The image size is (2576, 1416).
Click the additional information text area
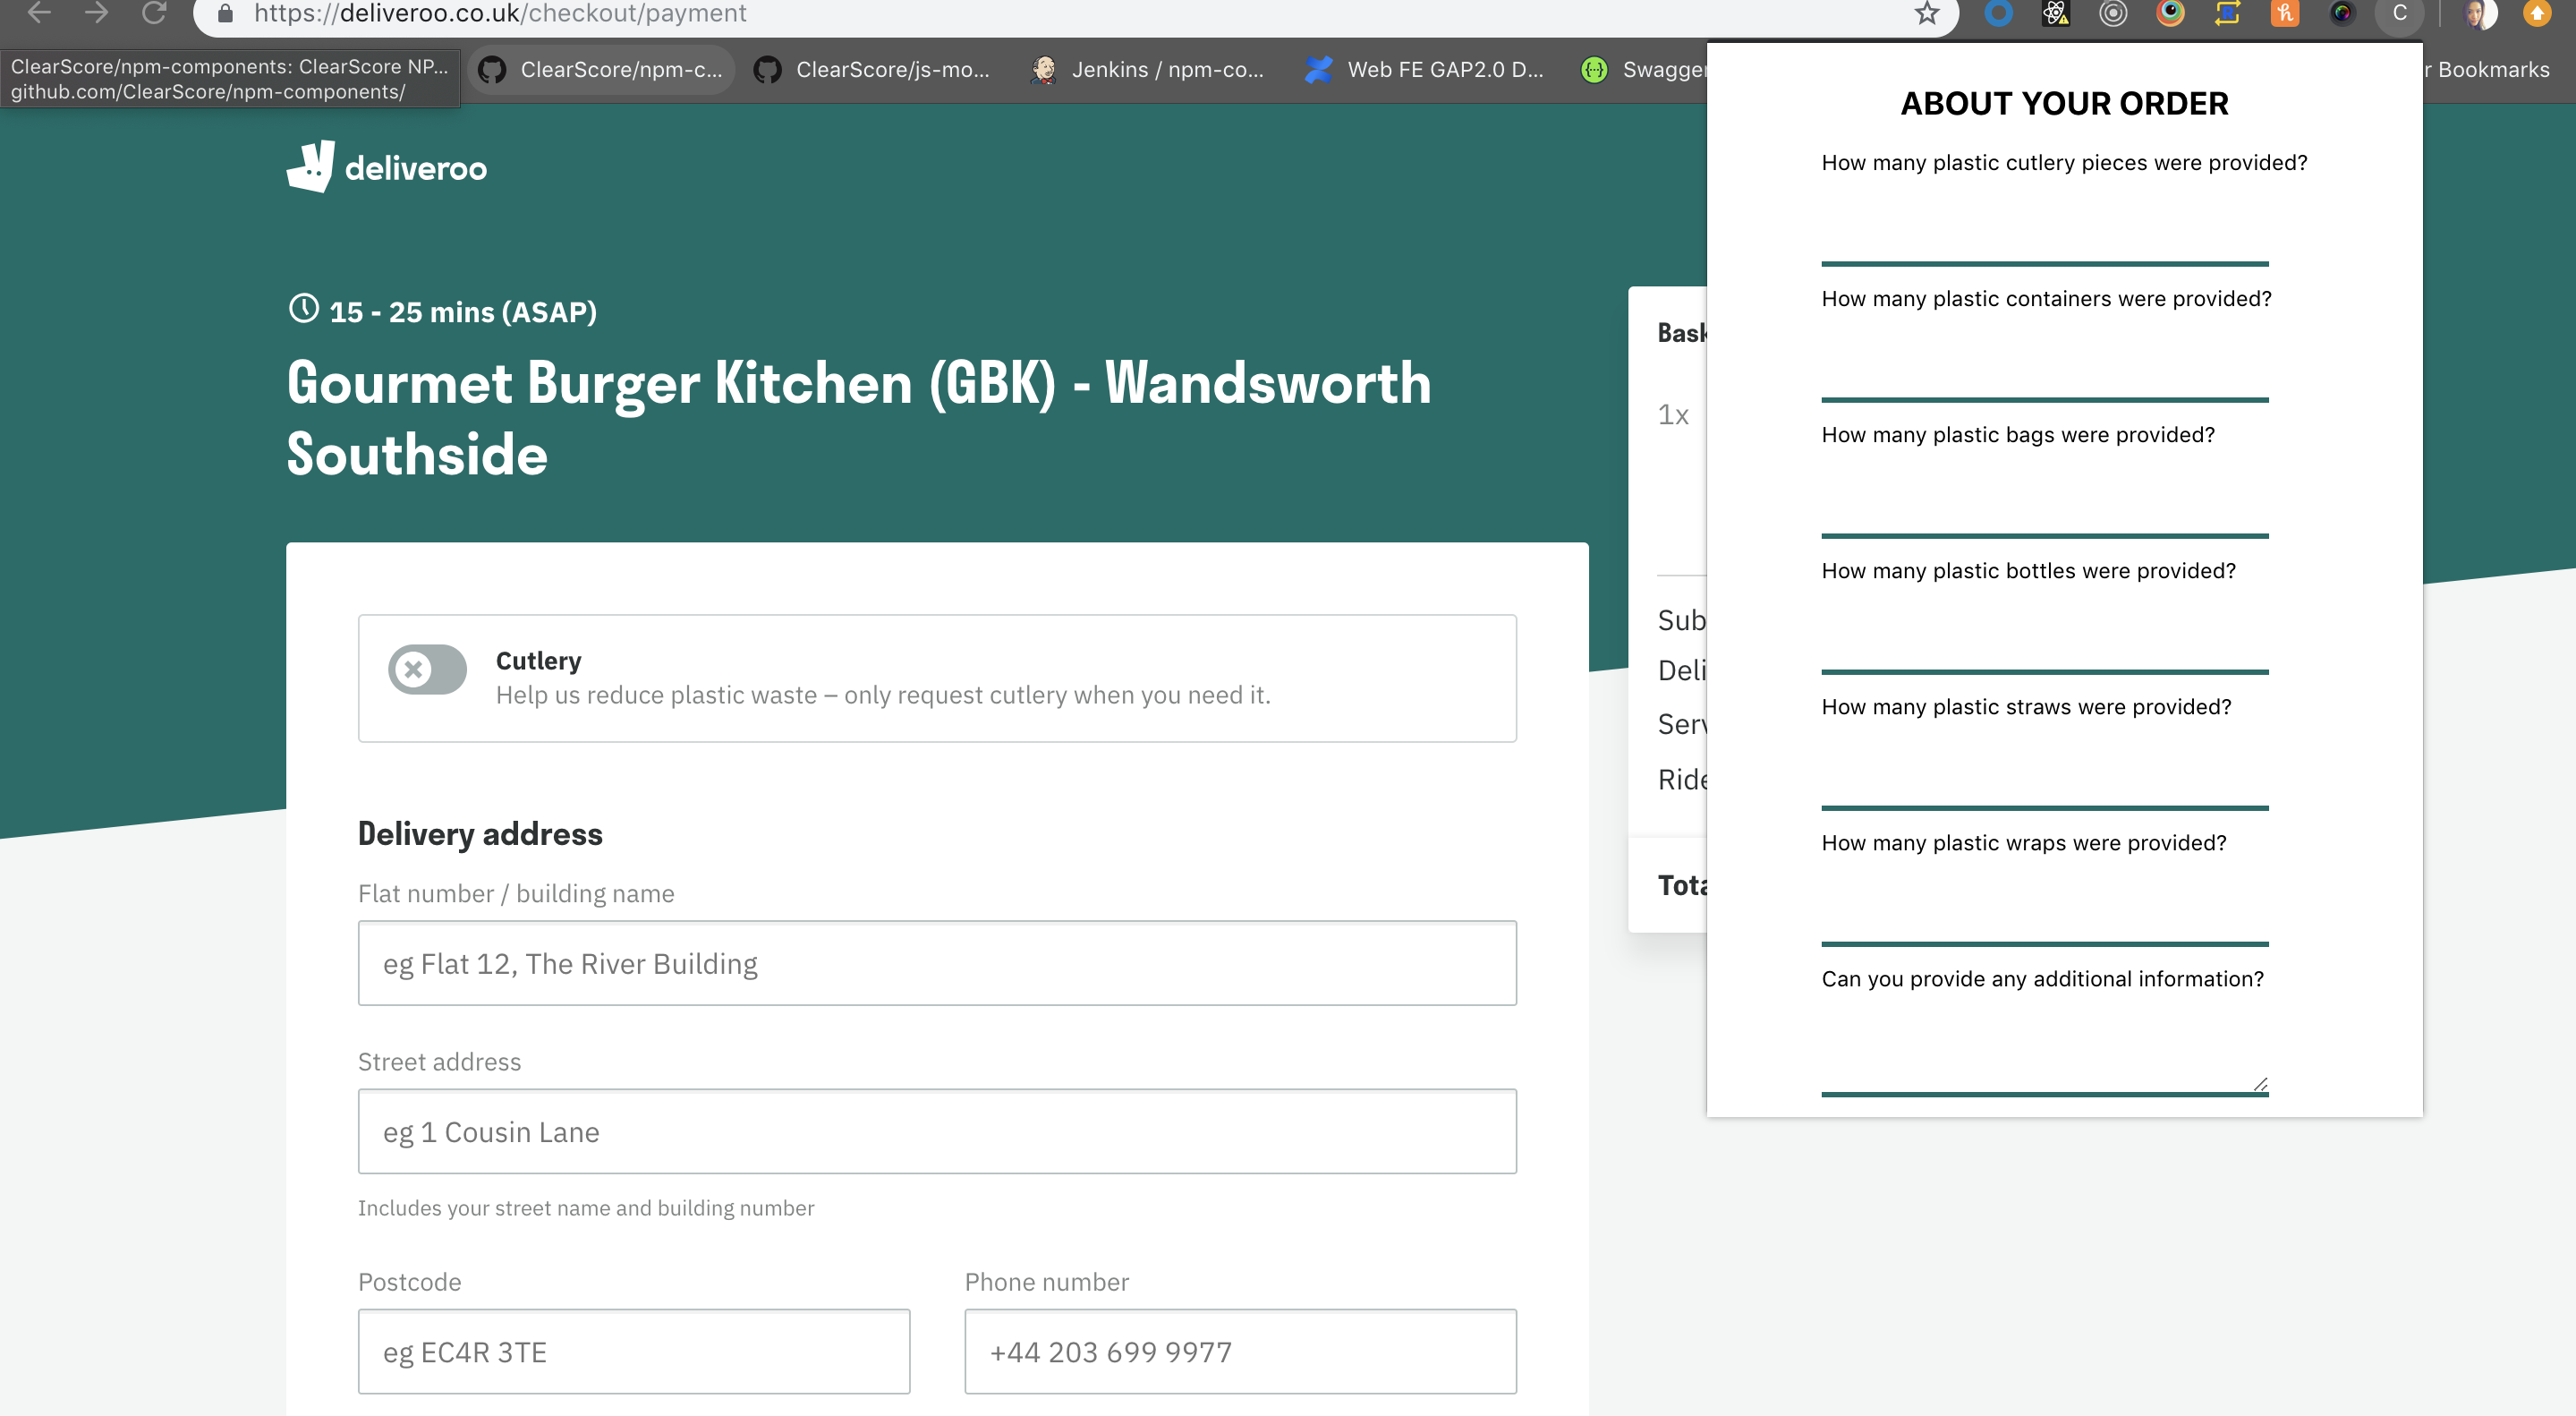click(x=2044, y=1048)
